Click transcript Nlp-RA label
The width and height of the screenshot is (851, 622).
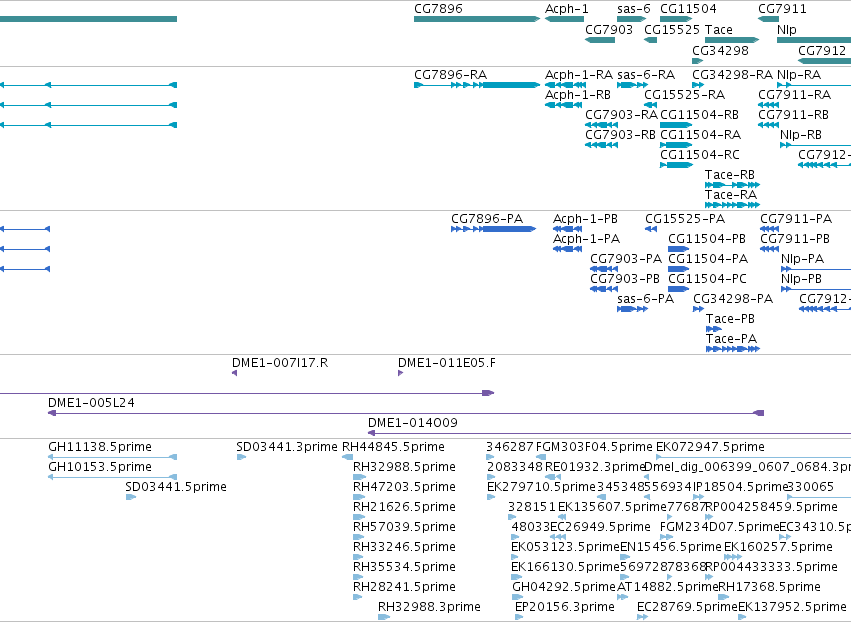click(x=799, y=74)
